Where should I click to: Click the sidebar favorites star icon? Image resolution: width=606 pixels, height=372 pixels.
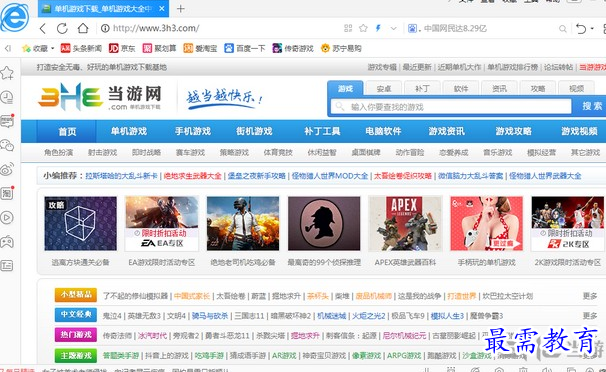7,73
